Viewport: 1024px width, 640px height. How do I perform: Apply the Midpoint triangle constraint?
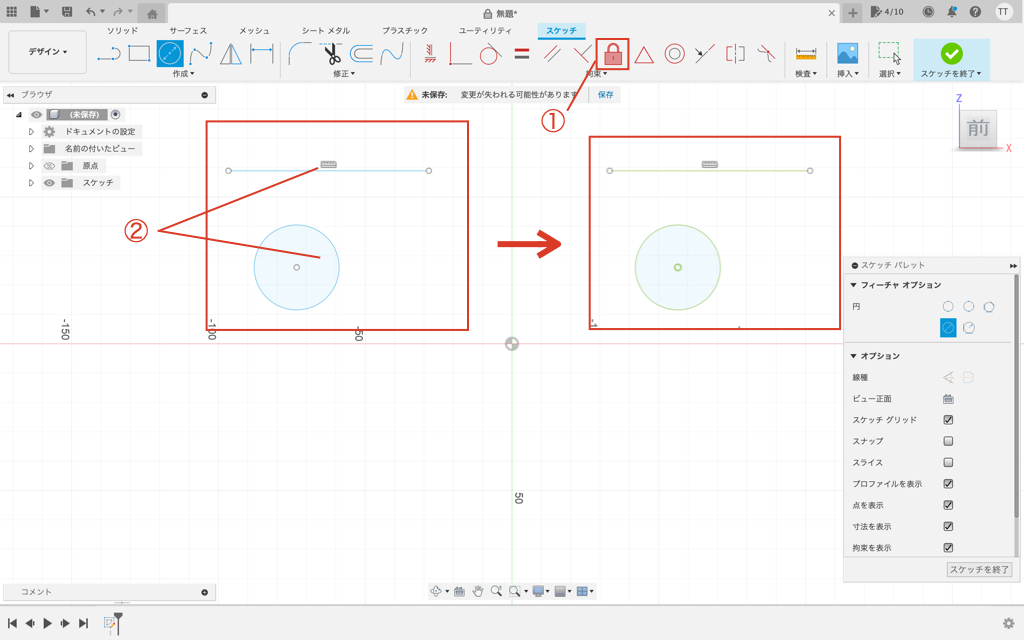point(644,55)
